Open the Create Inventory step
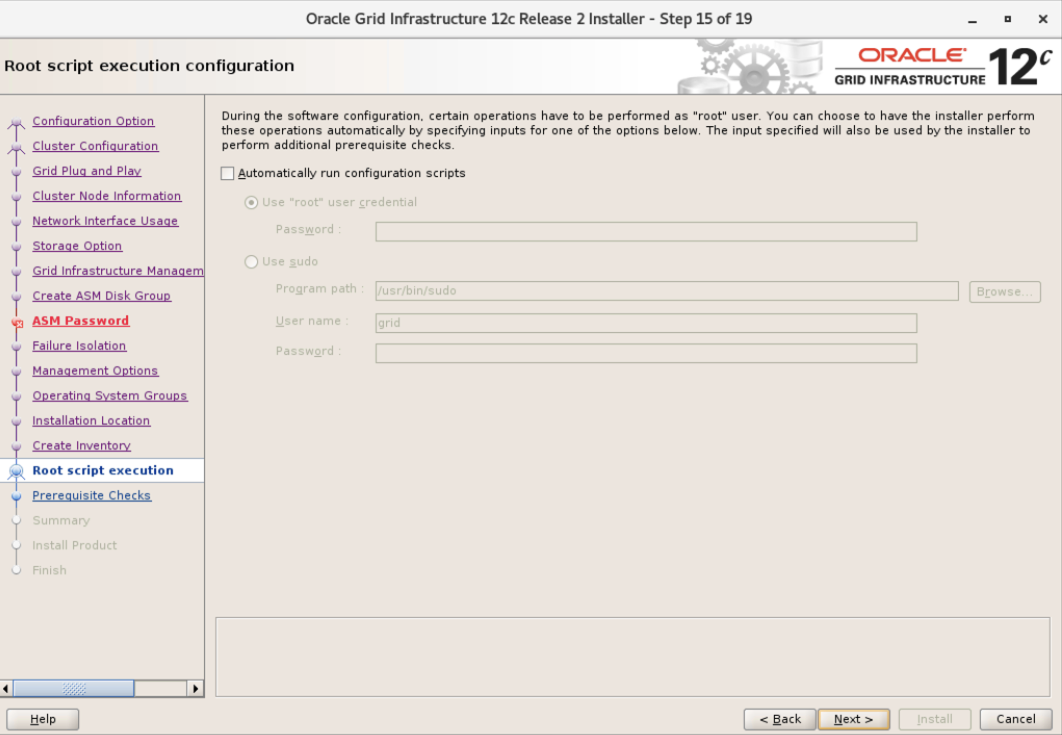The width and height of the screenshot is (1062, 735). click(x=82, y=446)
